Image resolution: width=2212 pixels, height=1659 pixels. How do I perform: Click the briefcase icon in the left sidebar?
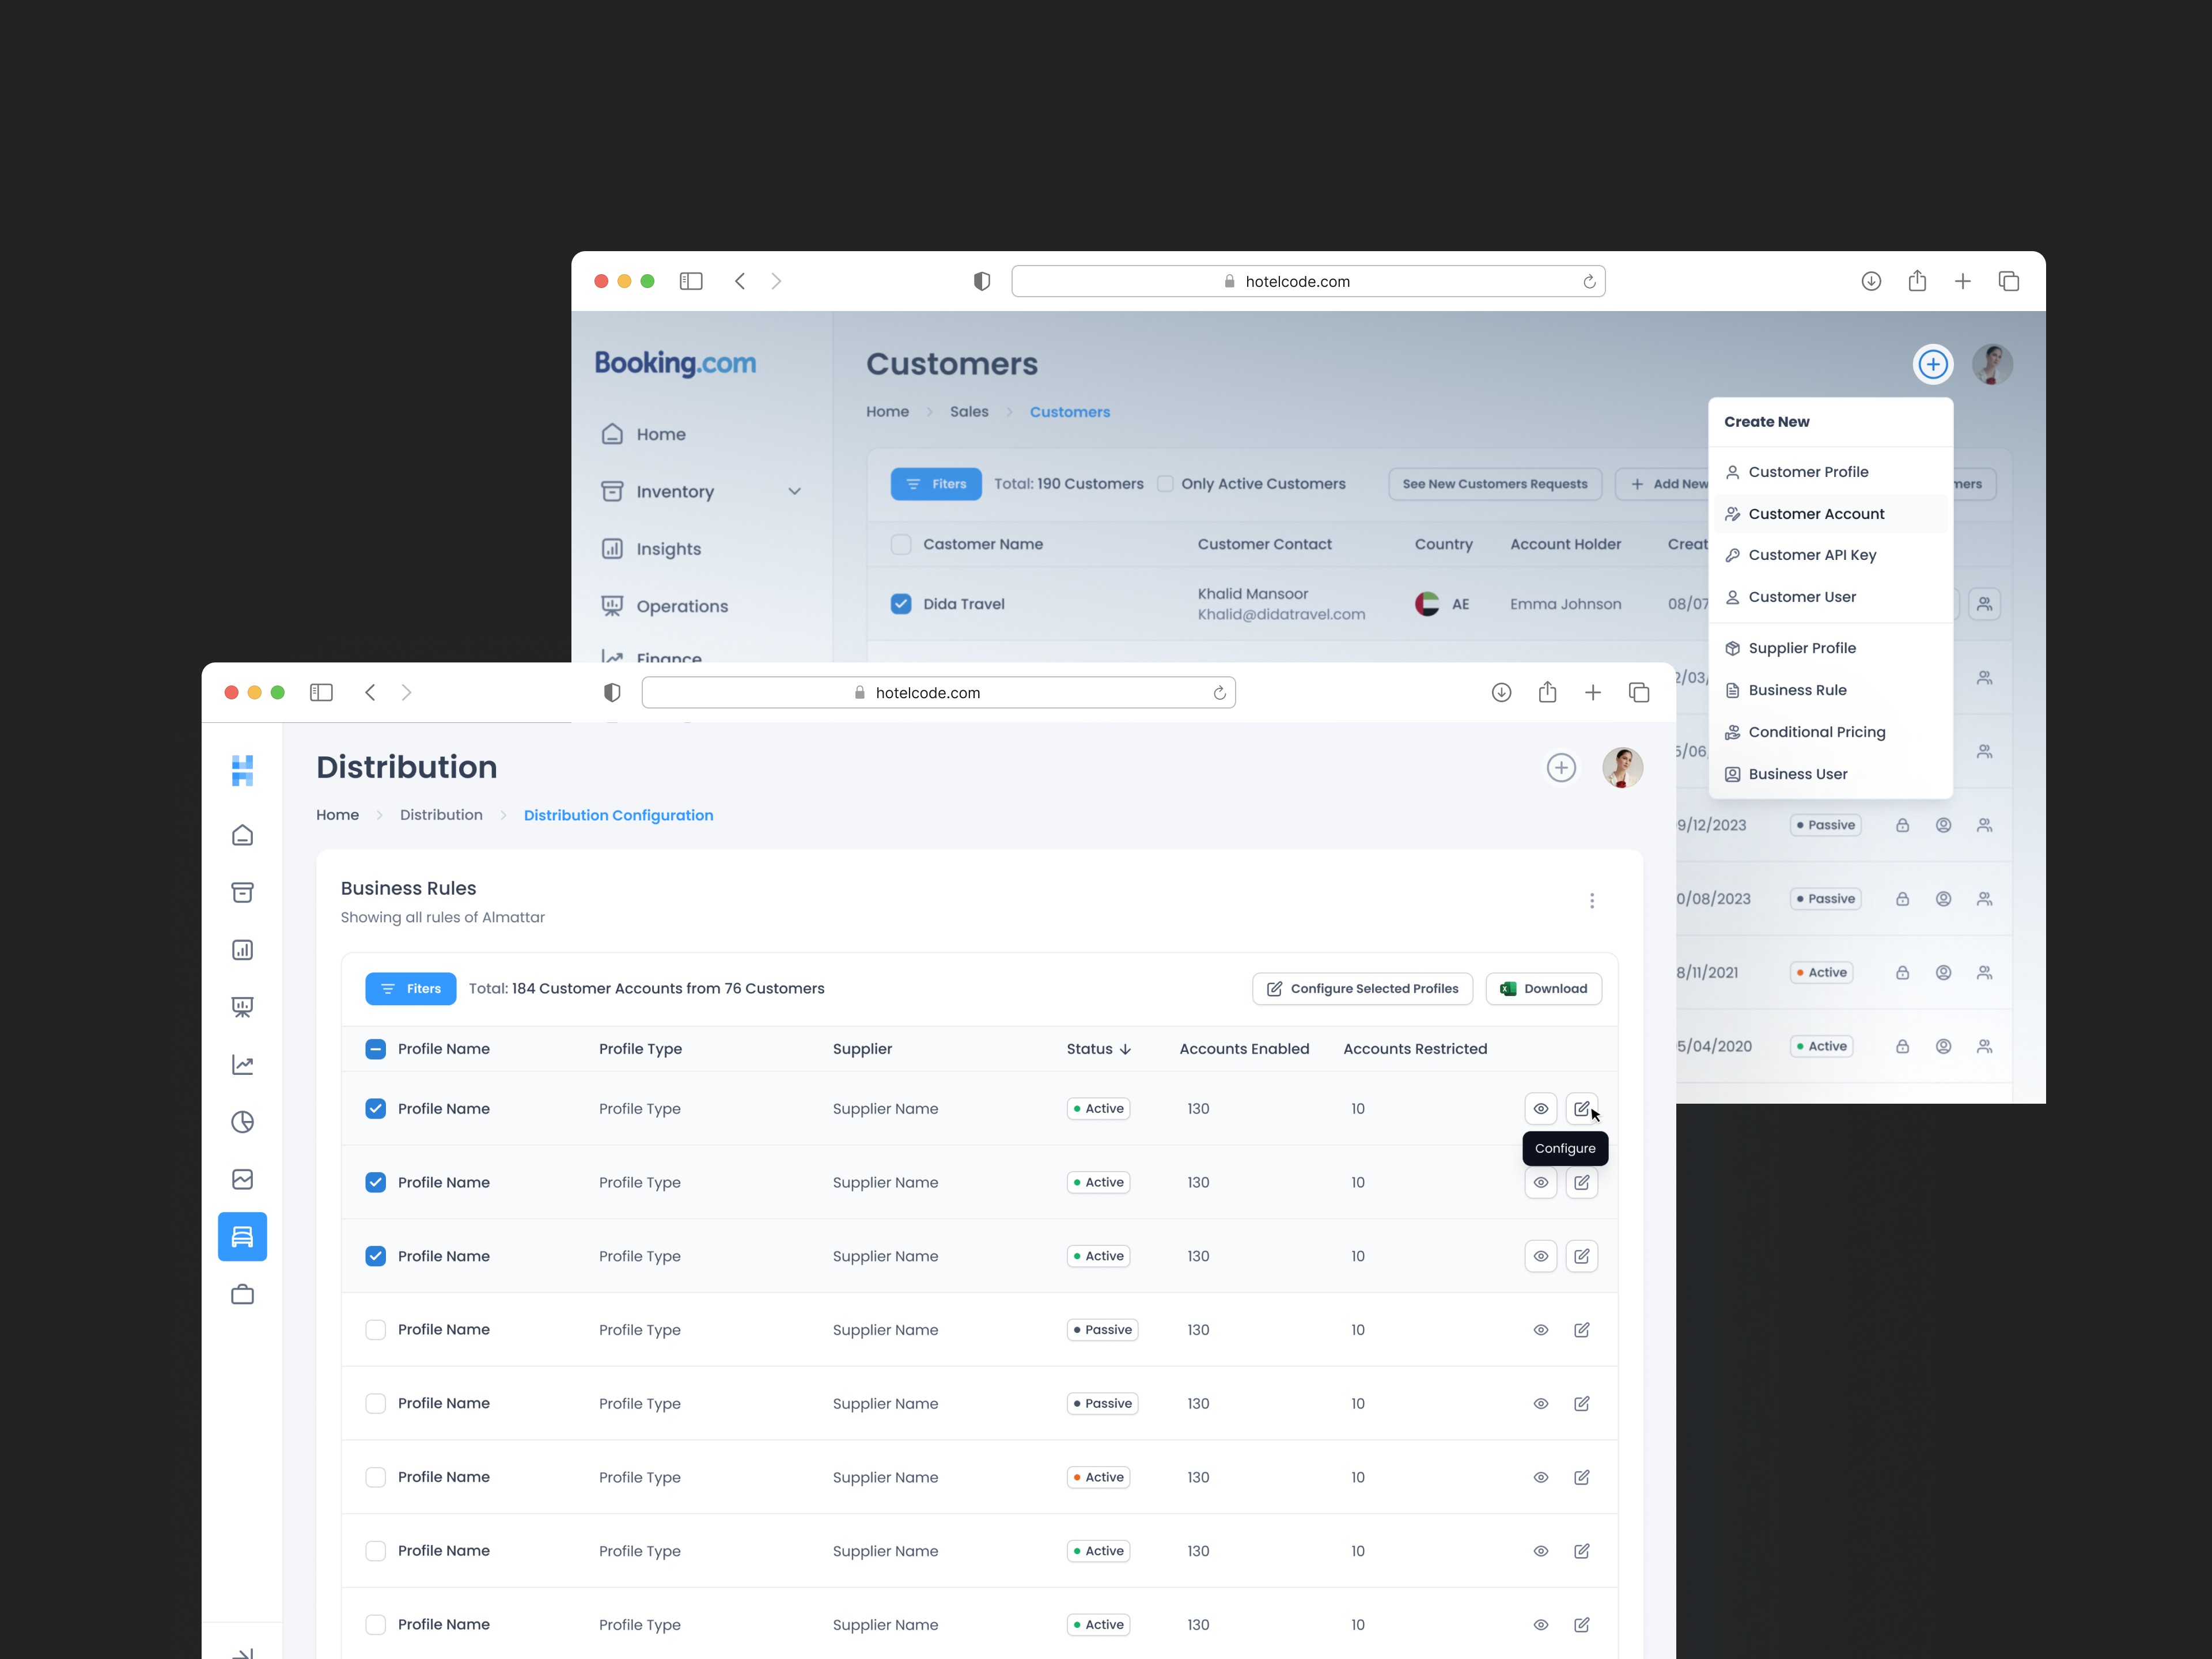tap(242, 1294)
